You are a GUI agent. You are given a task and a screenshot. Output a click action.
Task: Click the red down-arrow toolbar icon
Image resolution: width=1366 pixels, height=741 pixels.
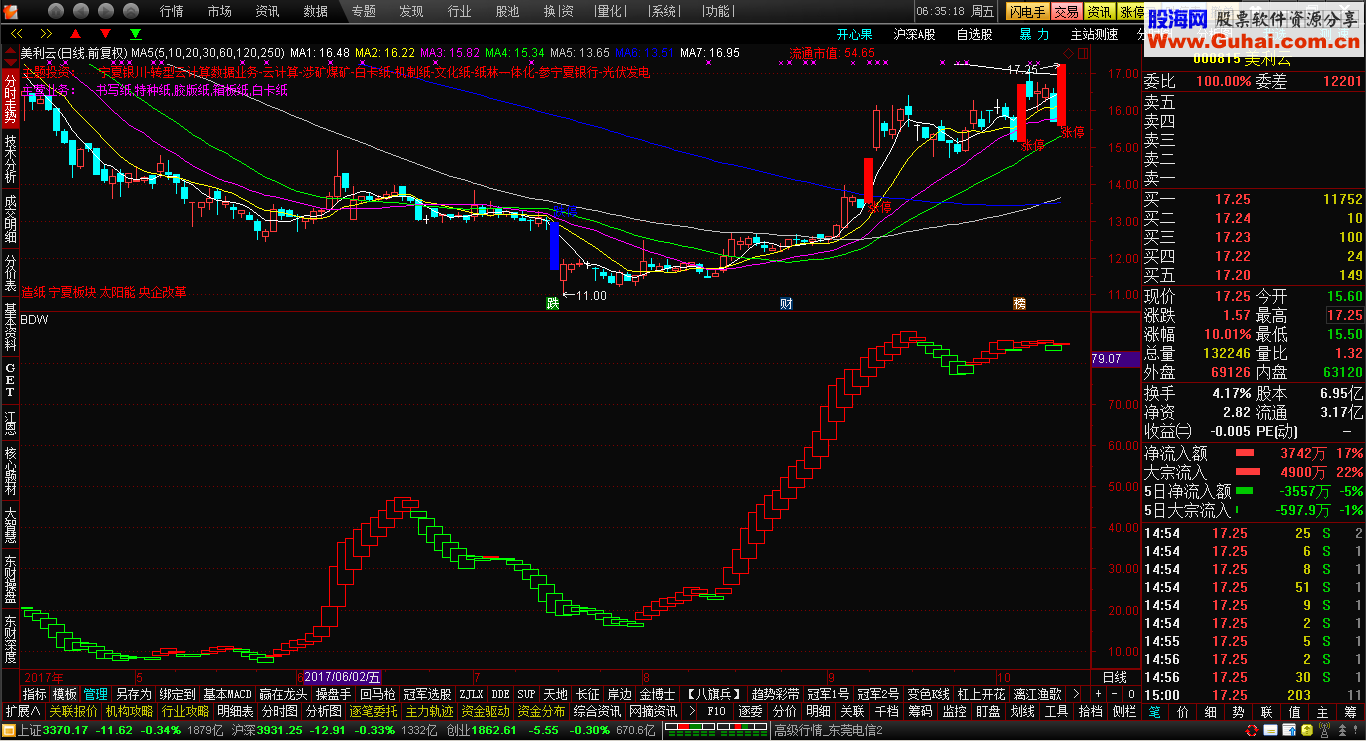pyautogui.click(x=106, y=34)
